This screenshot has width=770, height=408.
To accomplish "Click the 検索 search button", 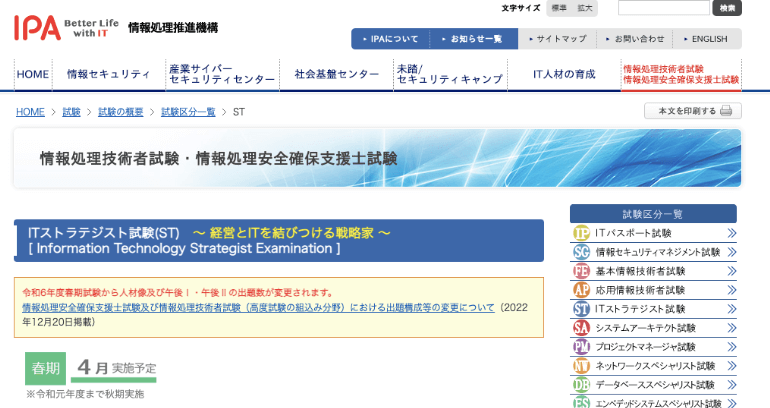I will 727,8.
